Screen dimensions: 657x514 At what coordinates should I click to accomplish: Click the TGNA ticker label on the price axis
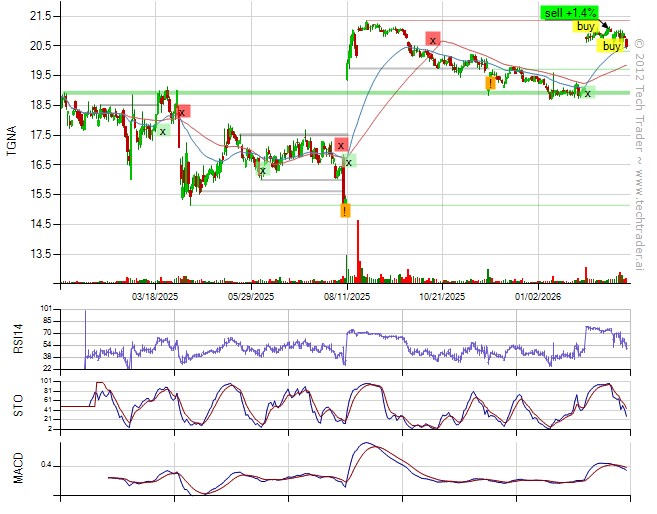point(12,141)
